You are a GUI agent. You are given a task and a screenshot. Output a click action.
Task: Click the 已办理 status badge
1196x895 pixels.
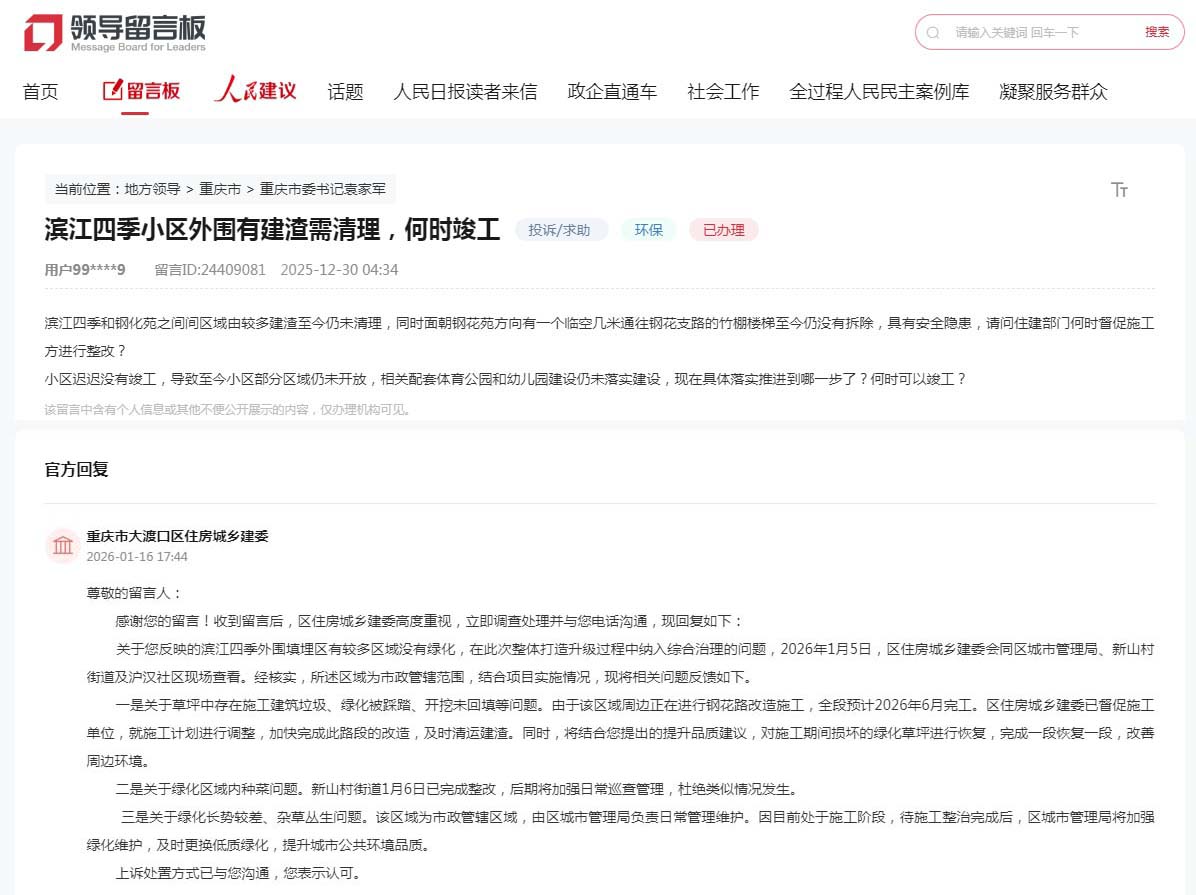coord(723,229)
